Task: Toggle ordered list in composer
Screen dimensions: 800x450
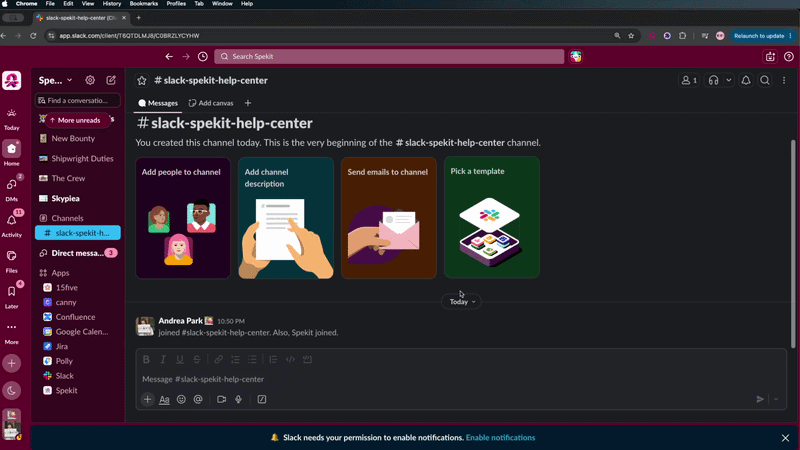Action: coord(235,359)
